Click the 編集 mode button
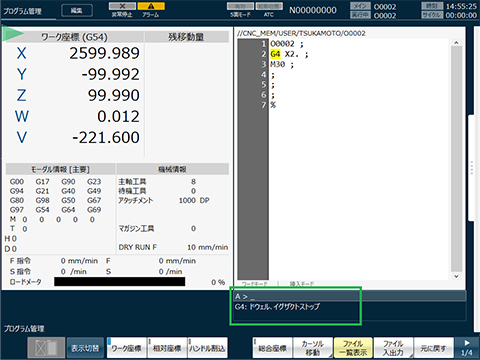The height and width of the screenshot is (360, 480). [x=77, y=11]
